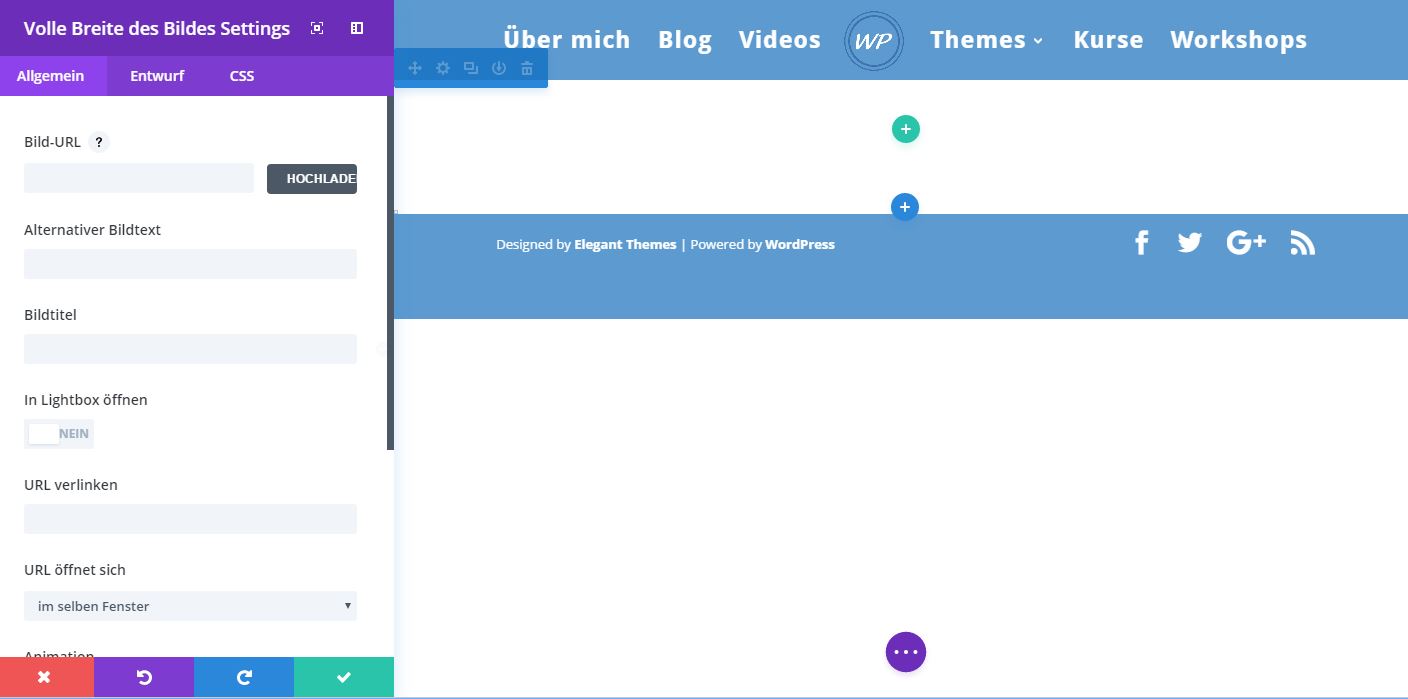Click the blue plus to add section
1408x699 pixels.
[x=905, y=207]
